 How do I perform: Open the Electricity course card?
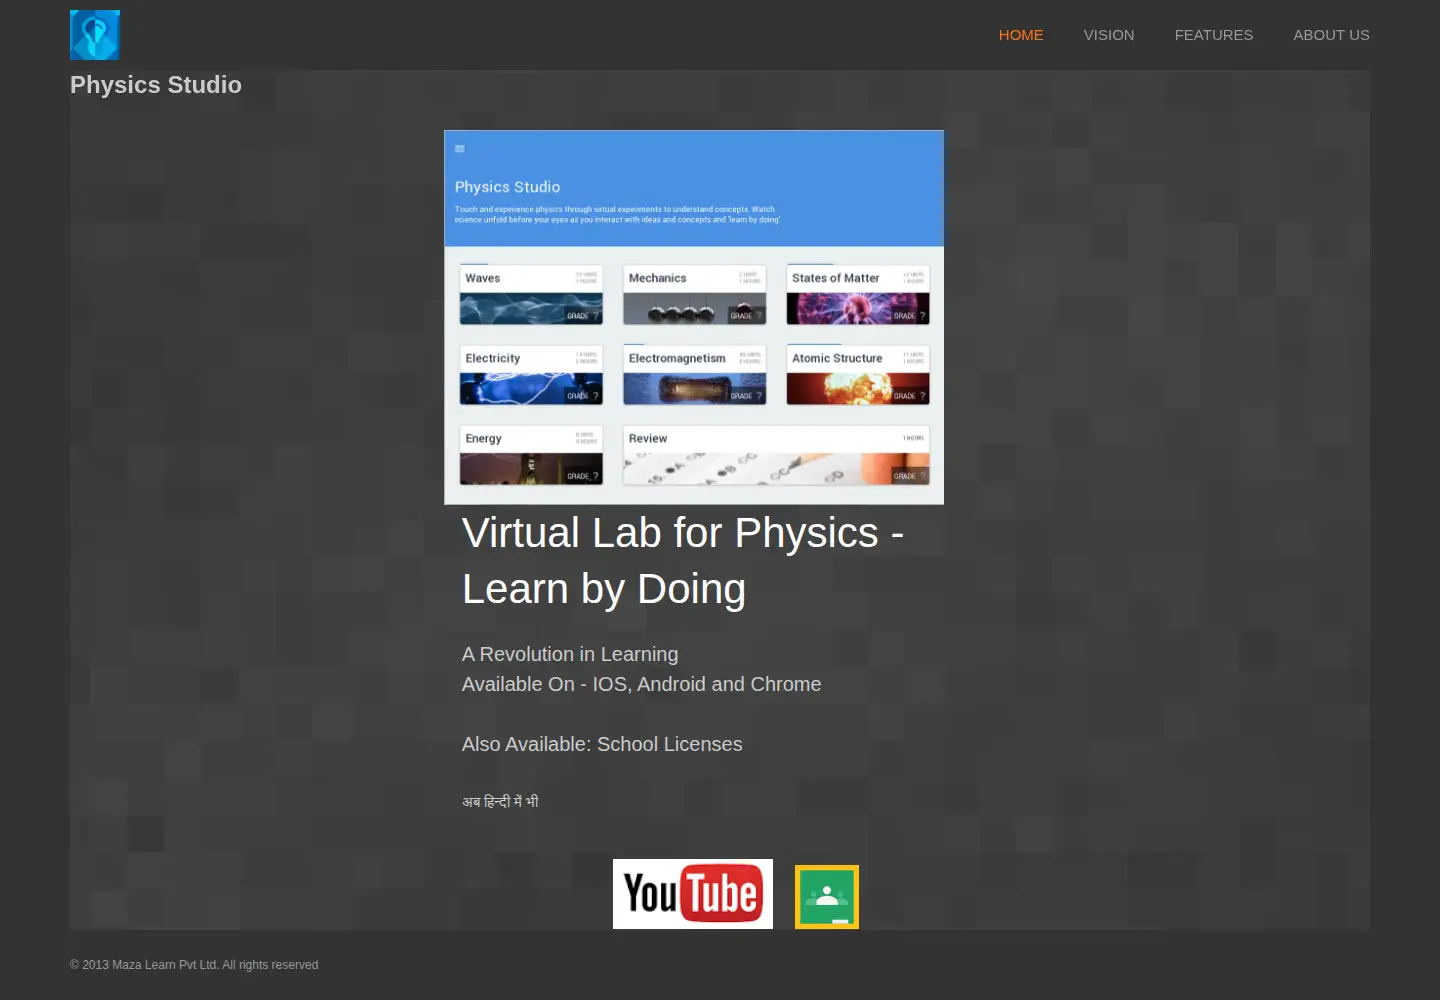531,375
